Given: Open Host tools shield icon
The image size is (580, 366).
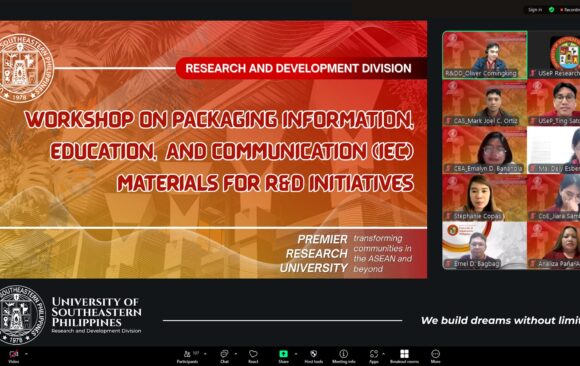Looking at the screenshot, I should 314,354.
